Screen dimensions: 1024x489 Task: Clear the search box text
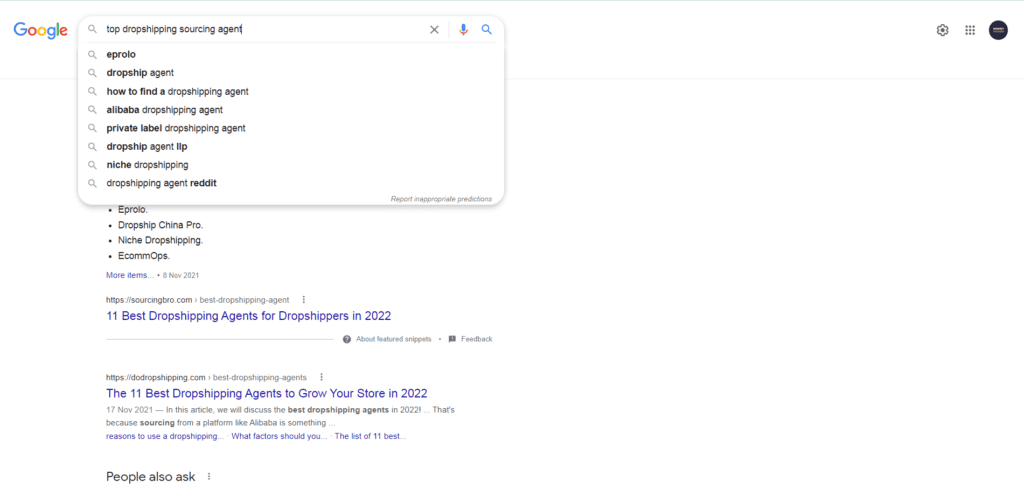[x=434, y=30]
